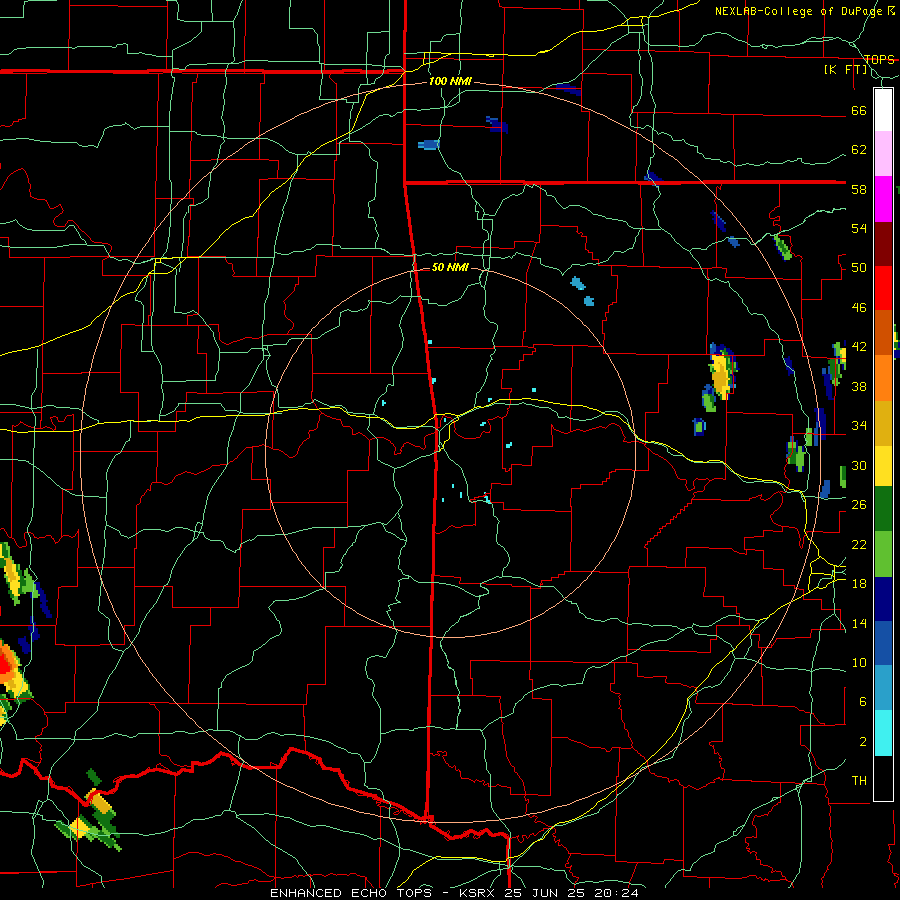Click the light pink legend swatch

point(883,154)
